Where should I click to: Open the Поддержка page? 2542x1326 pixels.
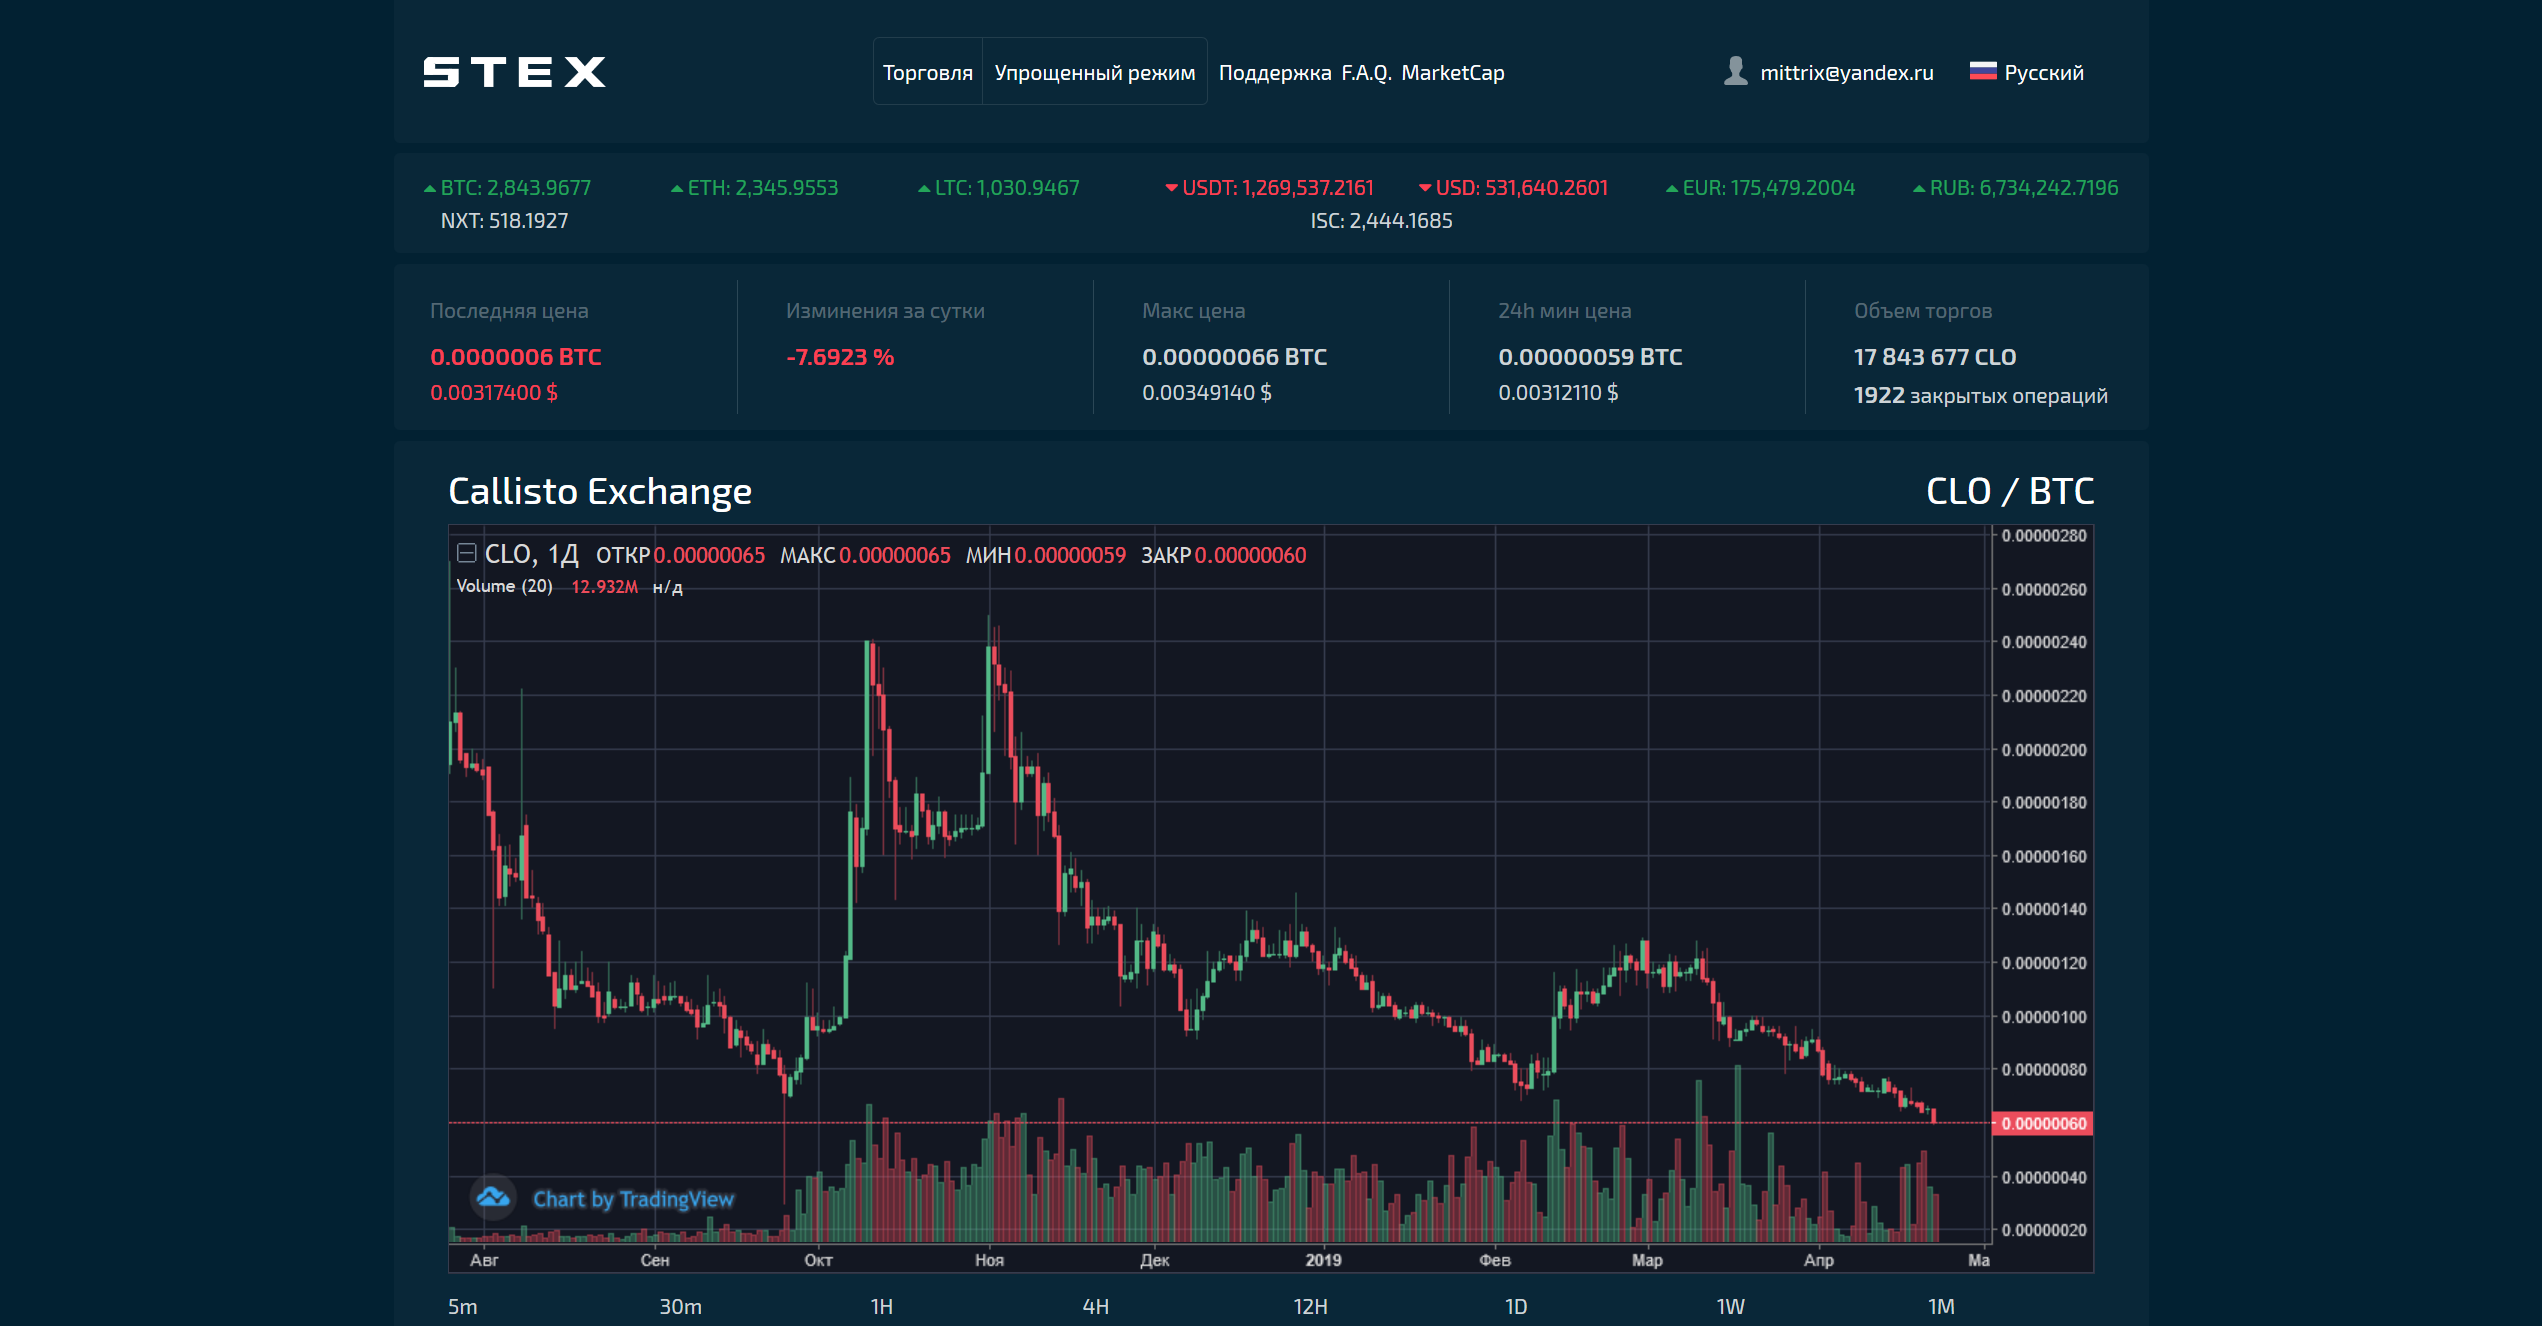pyautogui.click(x=1275, y=73)
